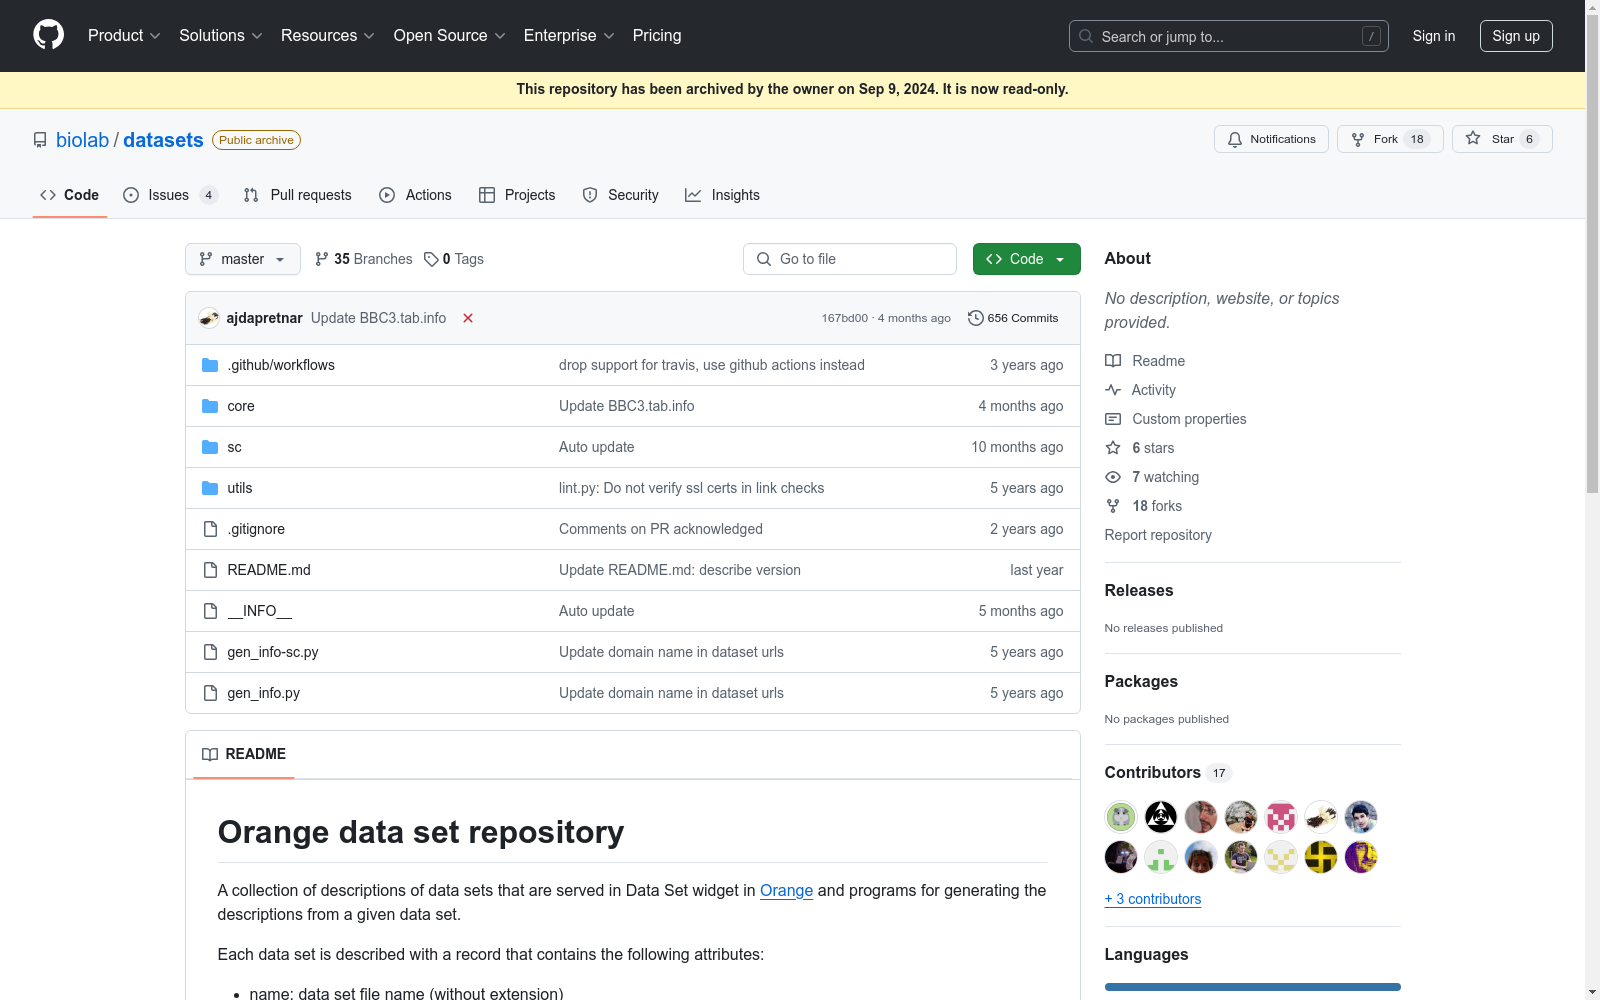Open the + 3 contributors link

pyautogui.click(x=1153, y=899)
